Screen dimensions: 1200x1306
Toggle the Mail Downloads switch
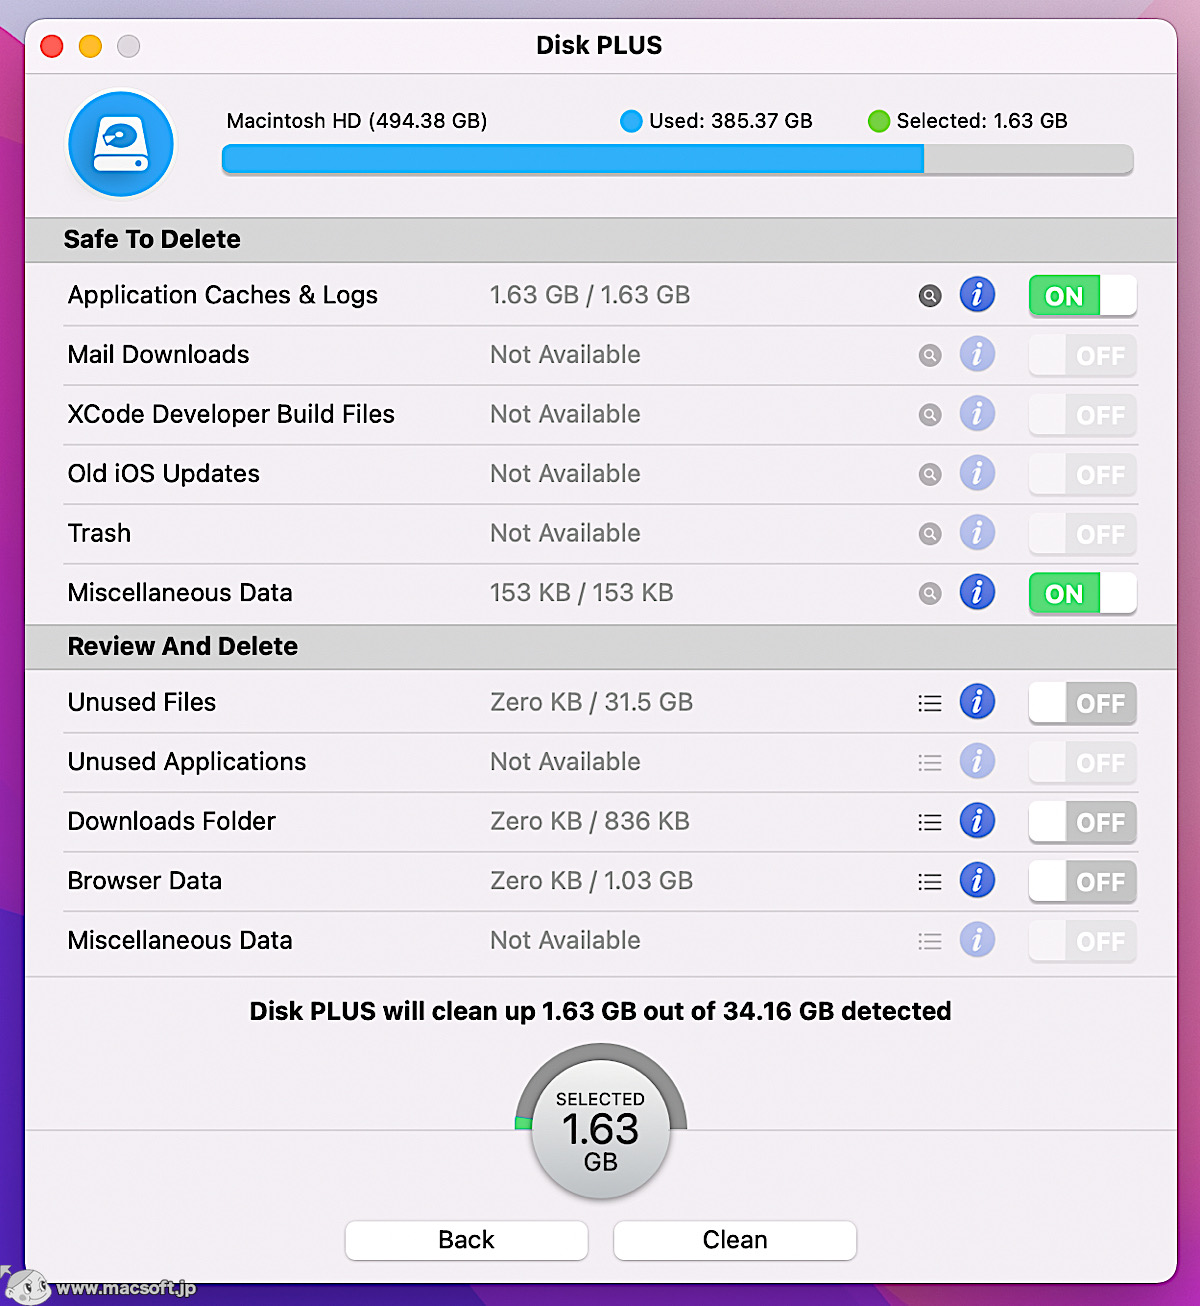click(x=1083, y=355)
